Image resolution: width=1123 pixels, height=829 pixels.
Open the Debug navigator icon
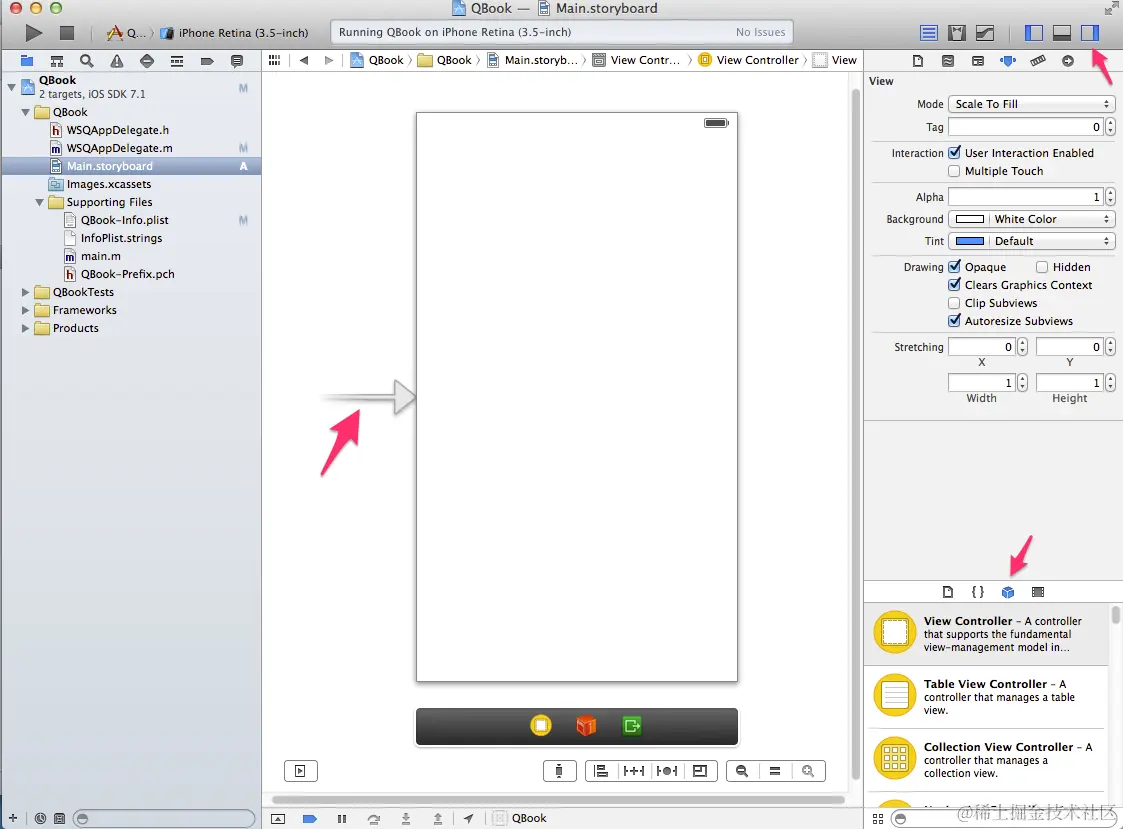point(177,61)
